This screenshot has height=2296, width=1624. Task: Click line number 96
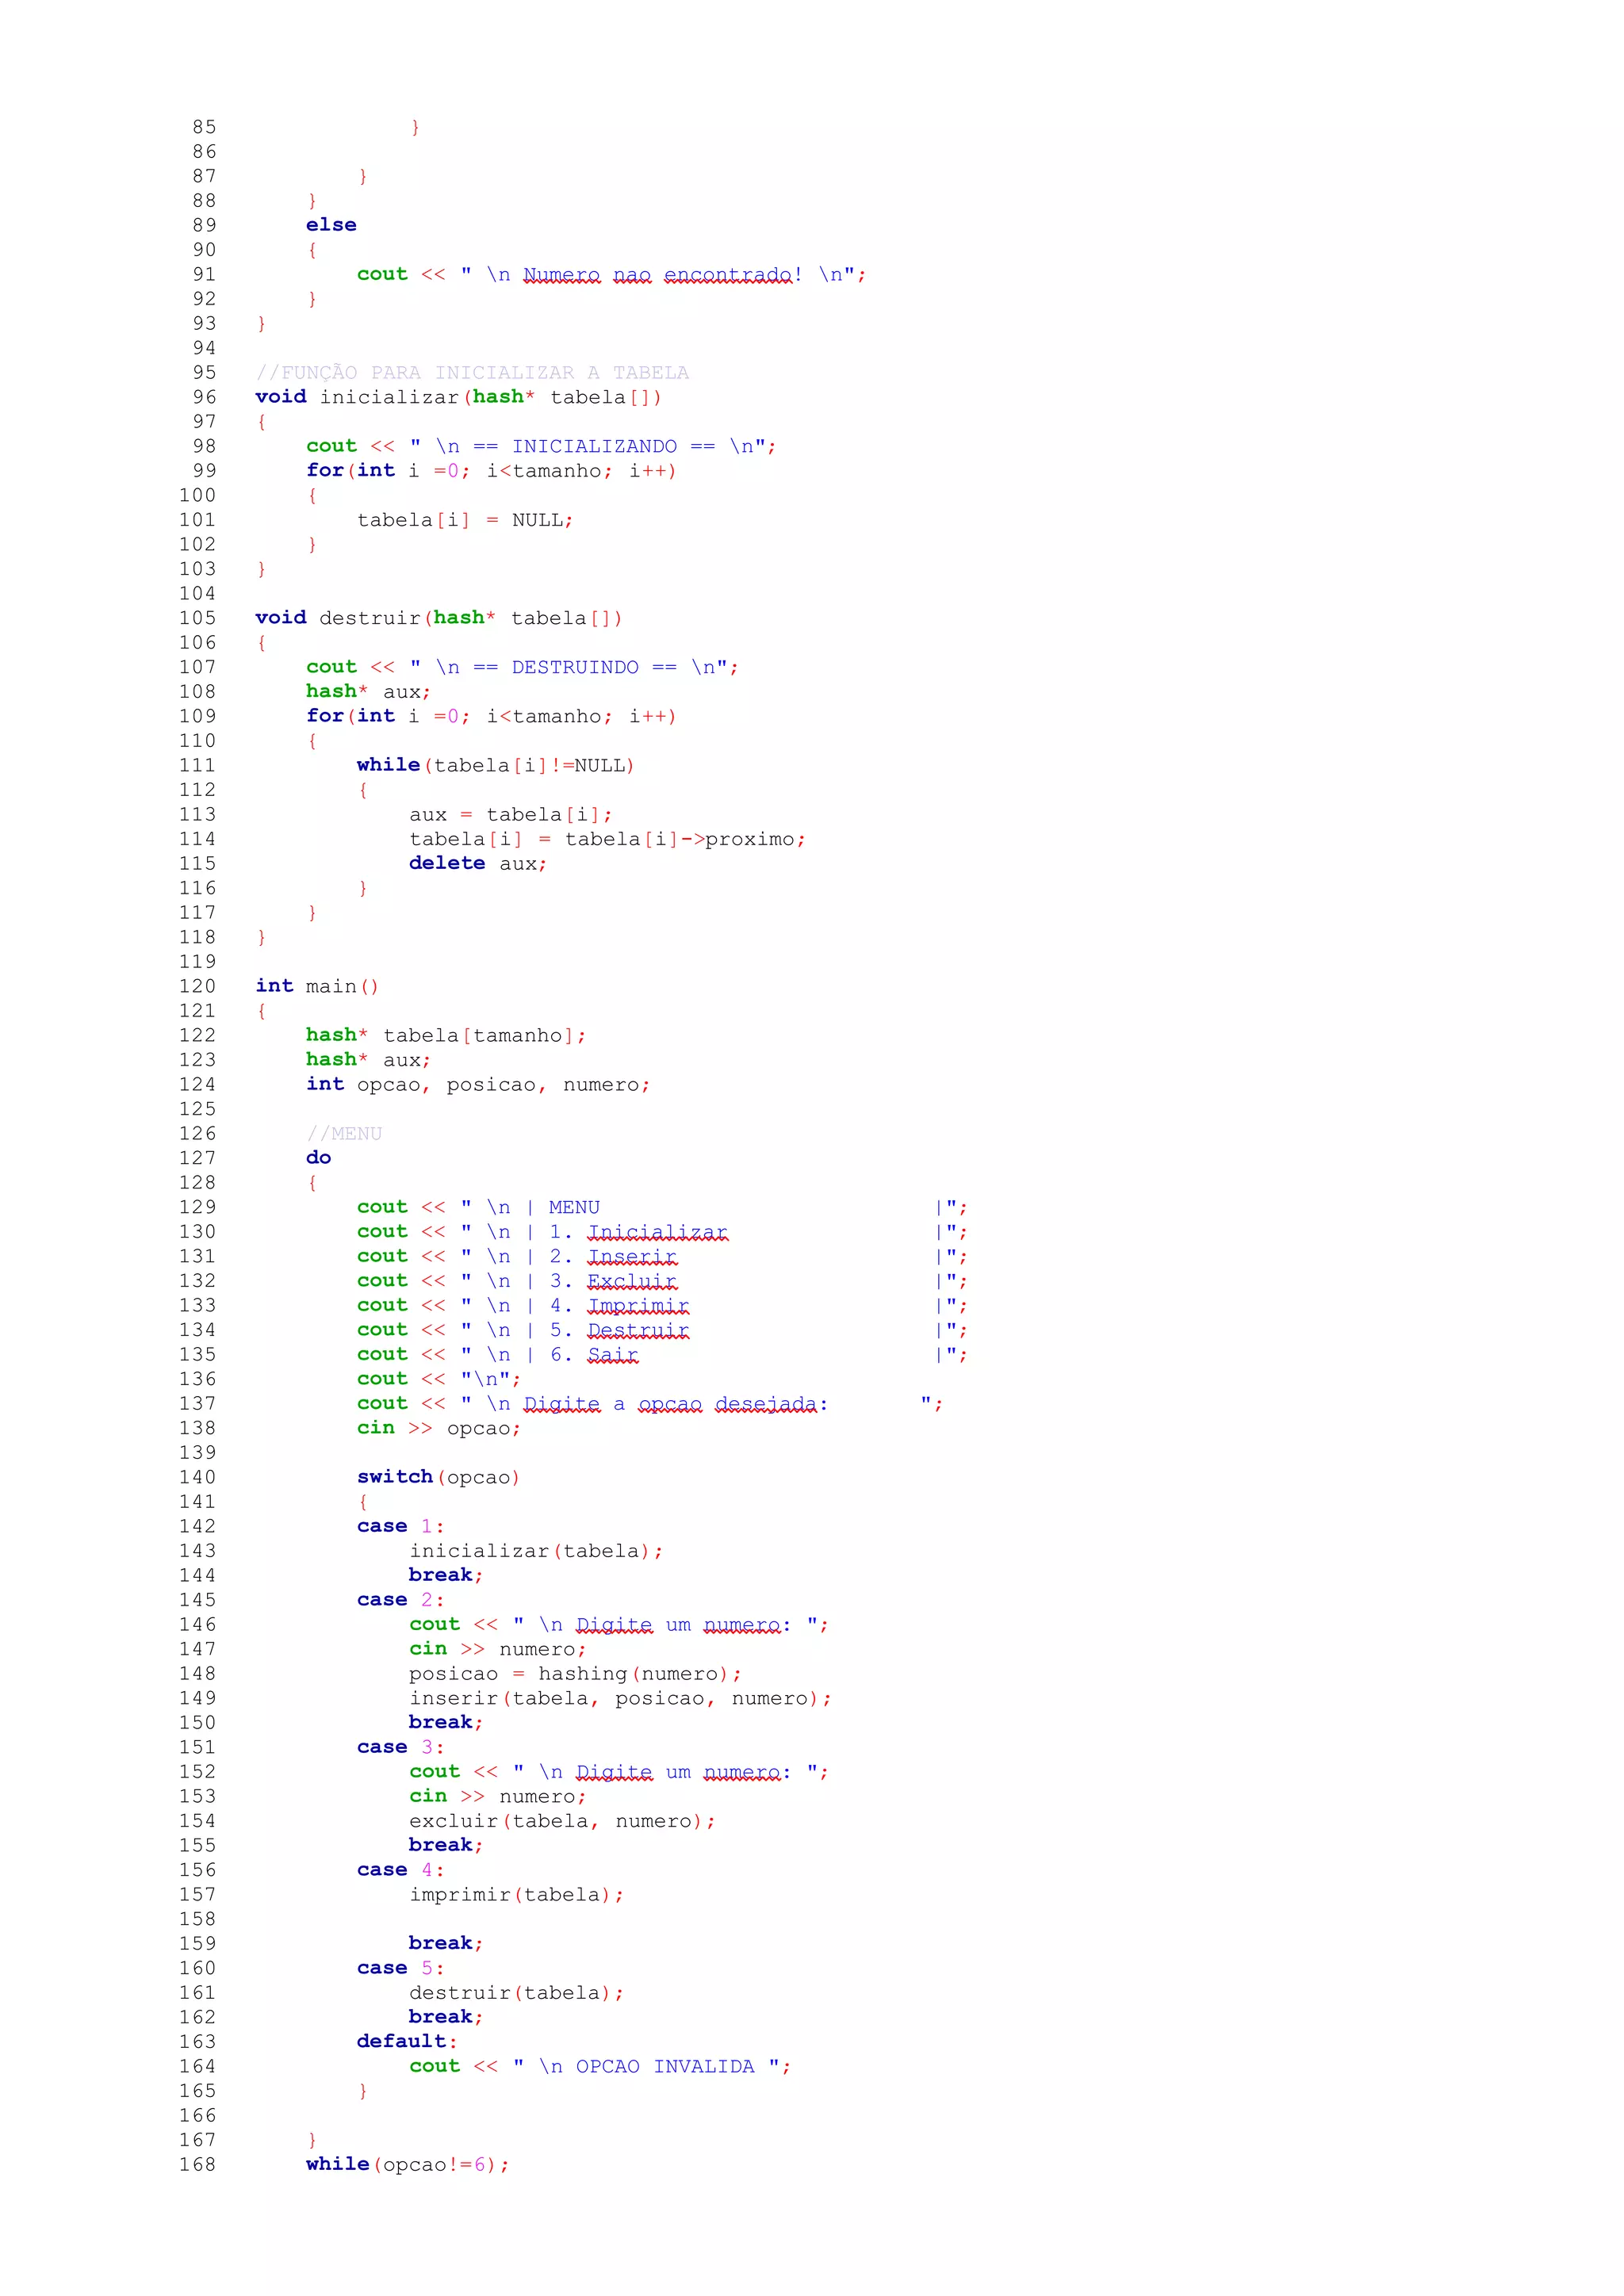204,397
